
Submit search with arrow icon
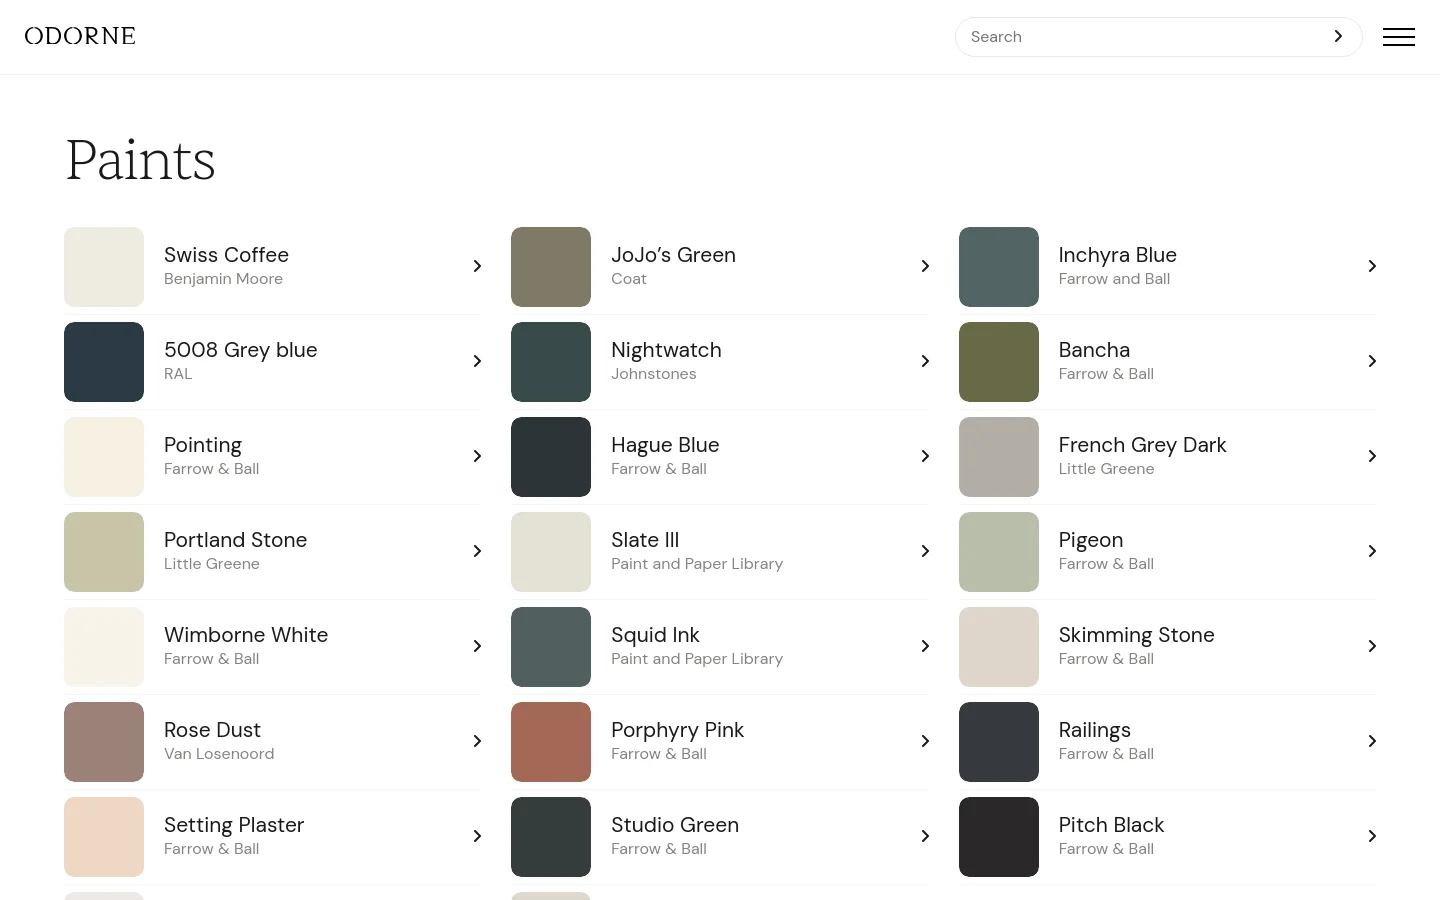pos(1338,36)
